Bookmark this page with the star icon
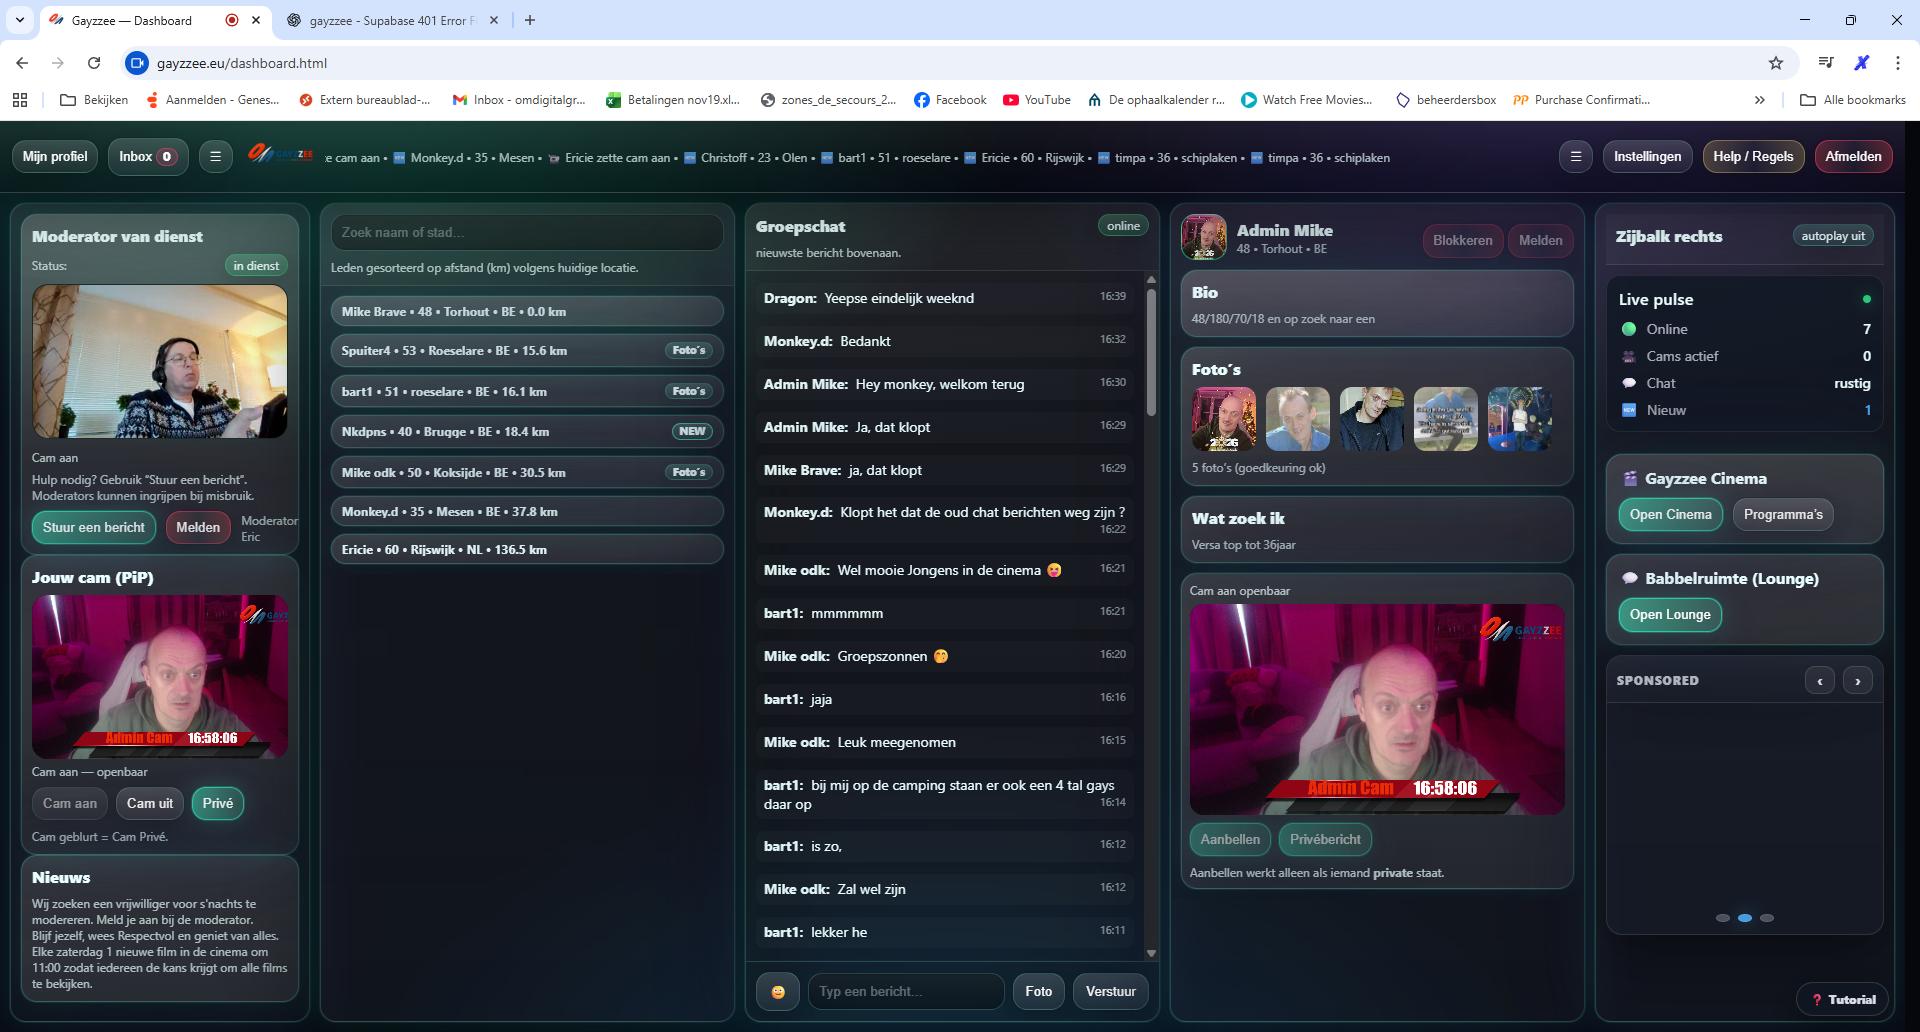1920x1032 pixels. [x=1776, y=63]
